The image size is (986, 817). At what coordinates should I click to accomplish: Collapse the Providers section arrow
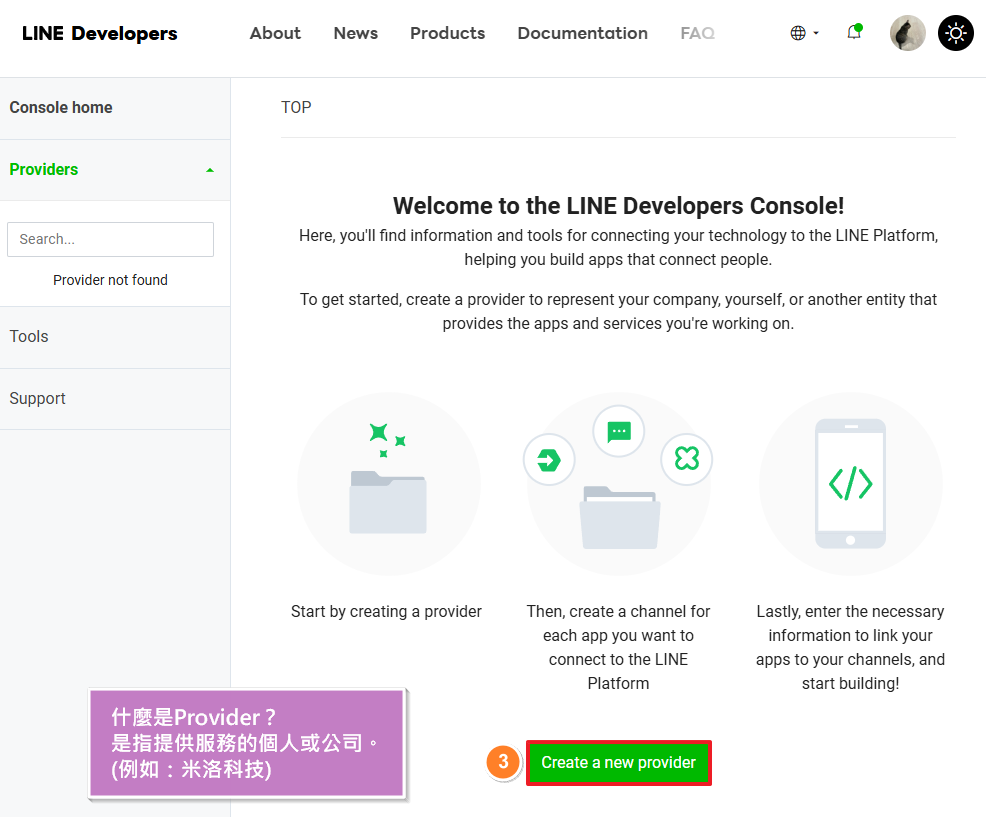209,170
